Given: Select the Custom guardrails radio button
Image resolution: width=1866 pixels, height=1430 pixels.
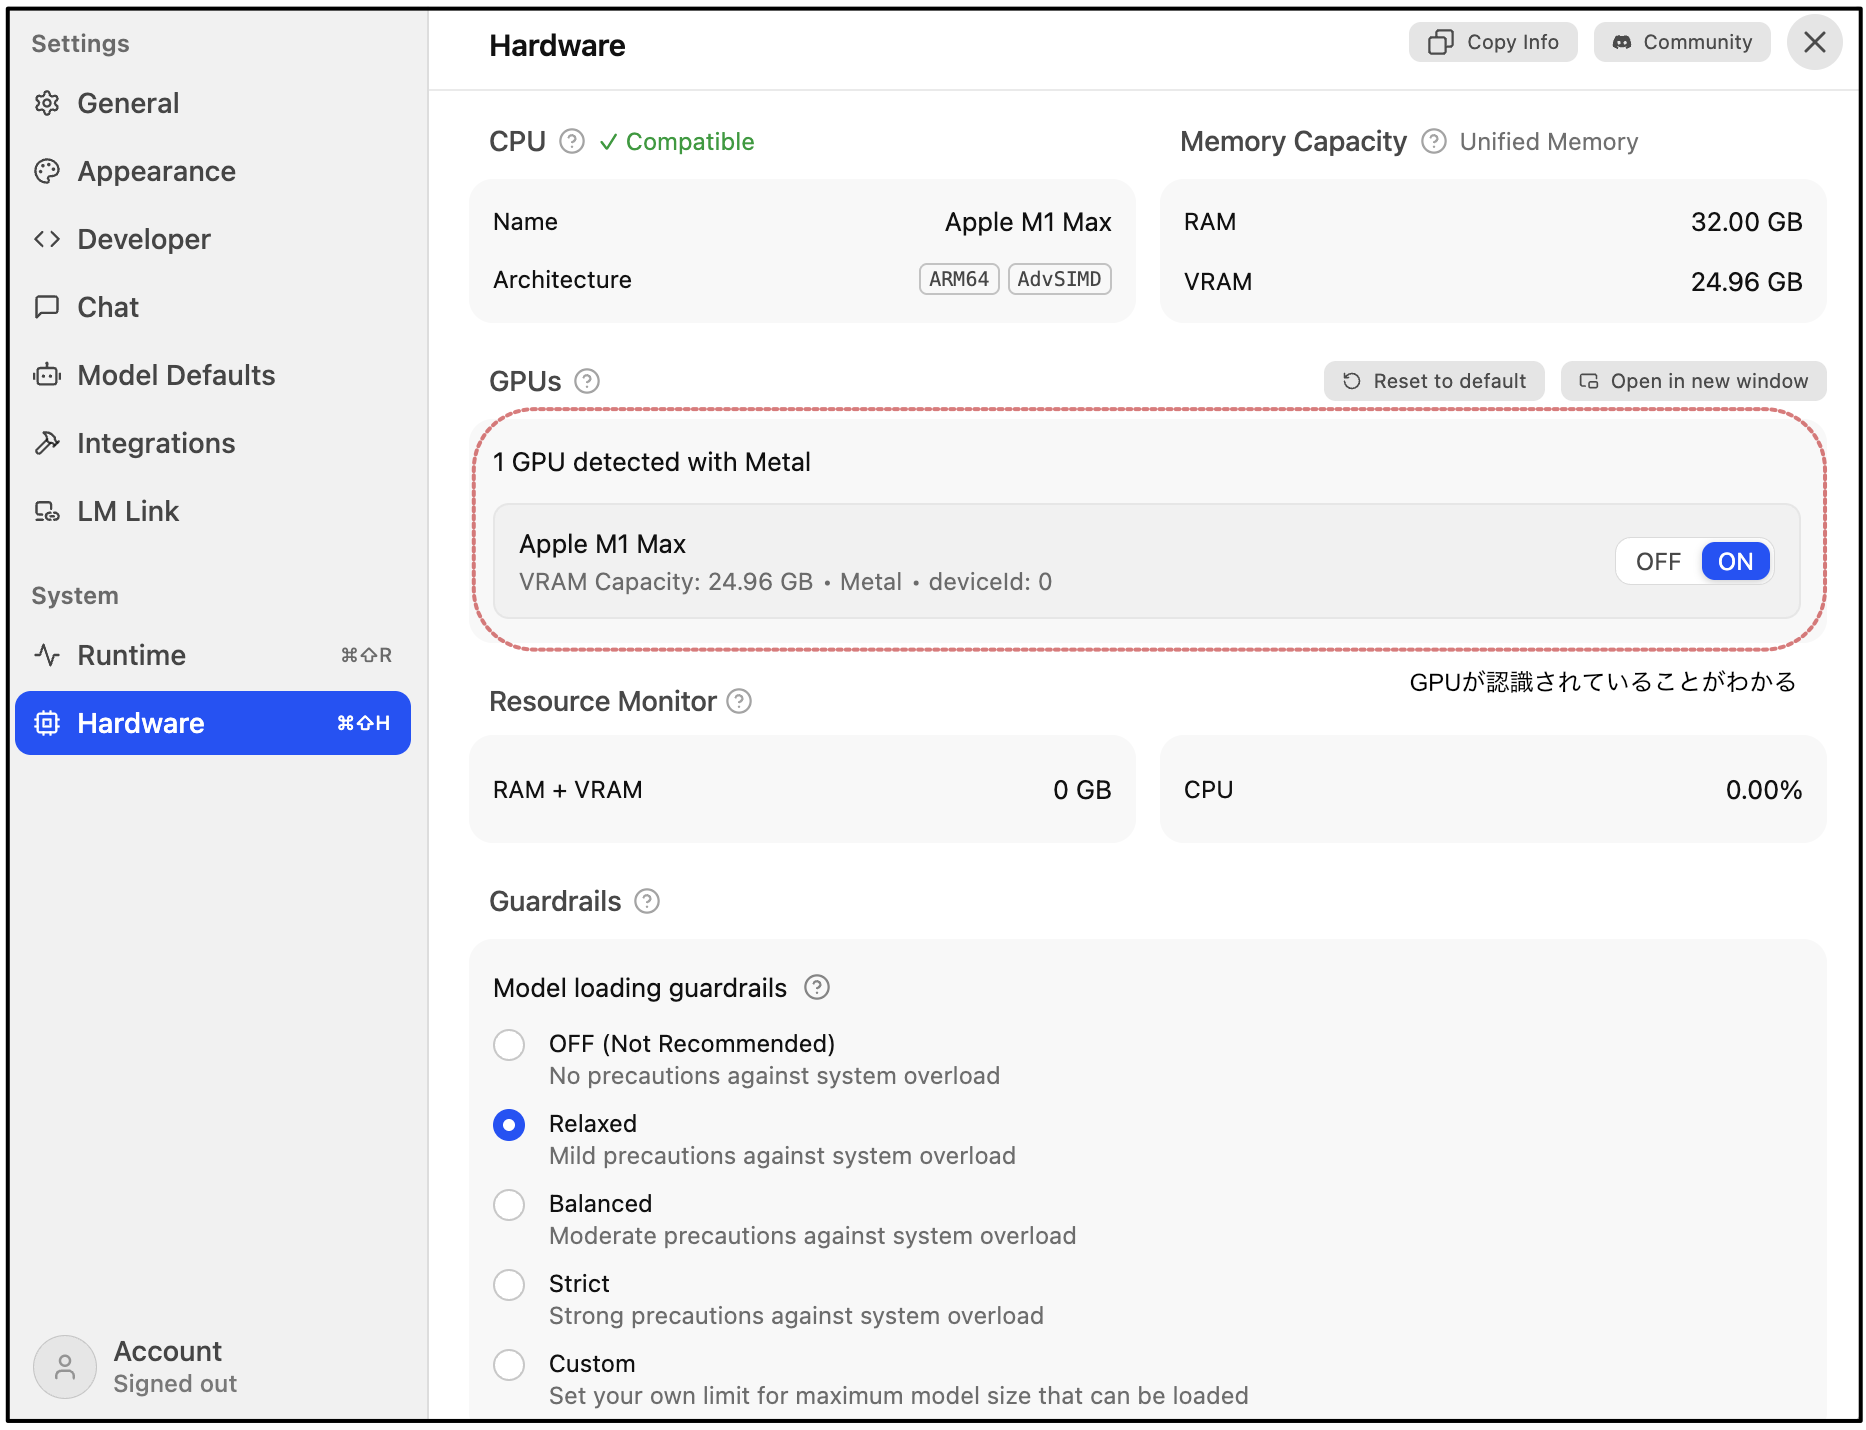Looking at the screenshot, I should [509, 1364].
